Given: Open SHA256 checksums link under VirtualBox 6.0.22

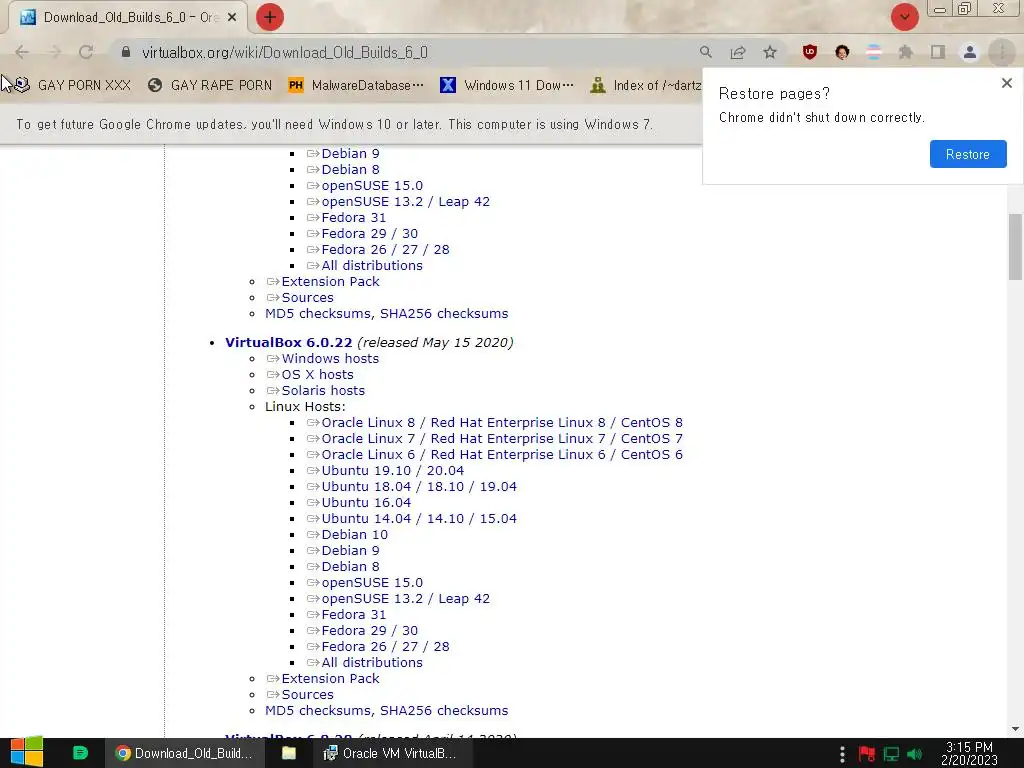Looking at the screenshot, I should click(444, 711).
